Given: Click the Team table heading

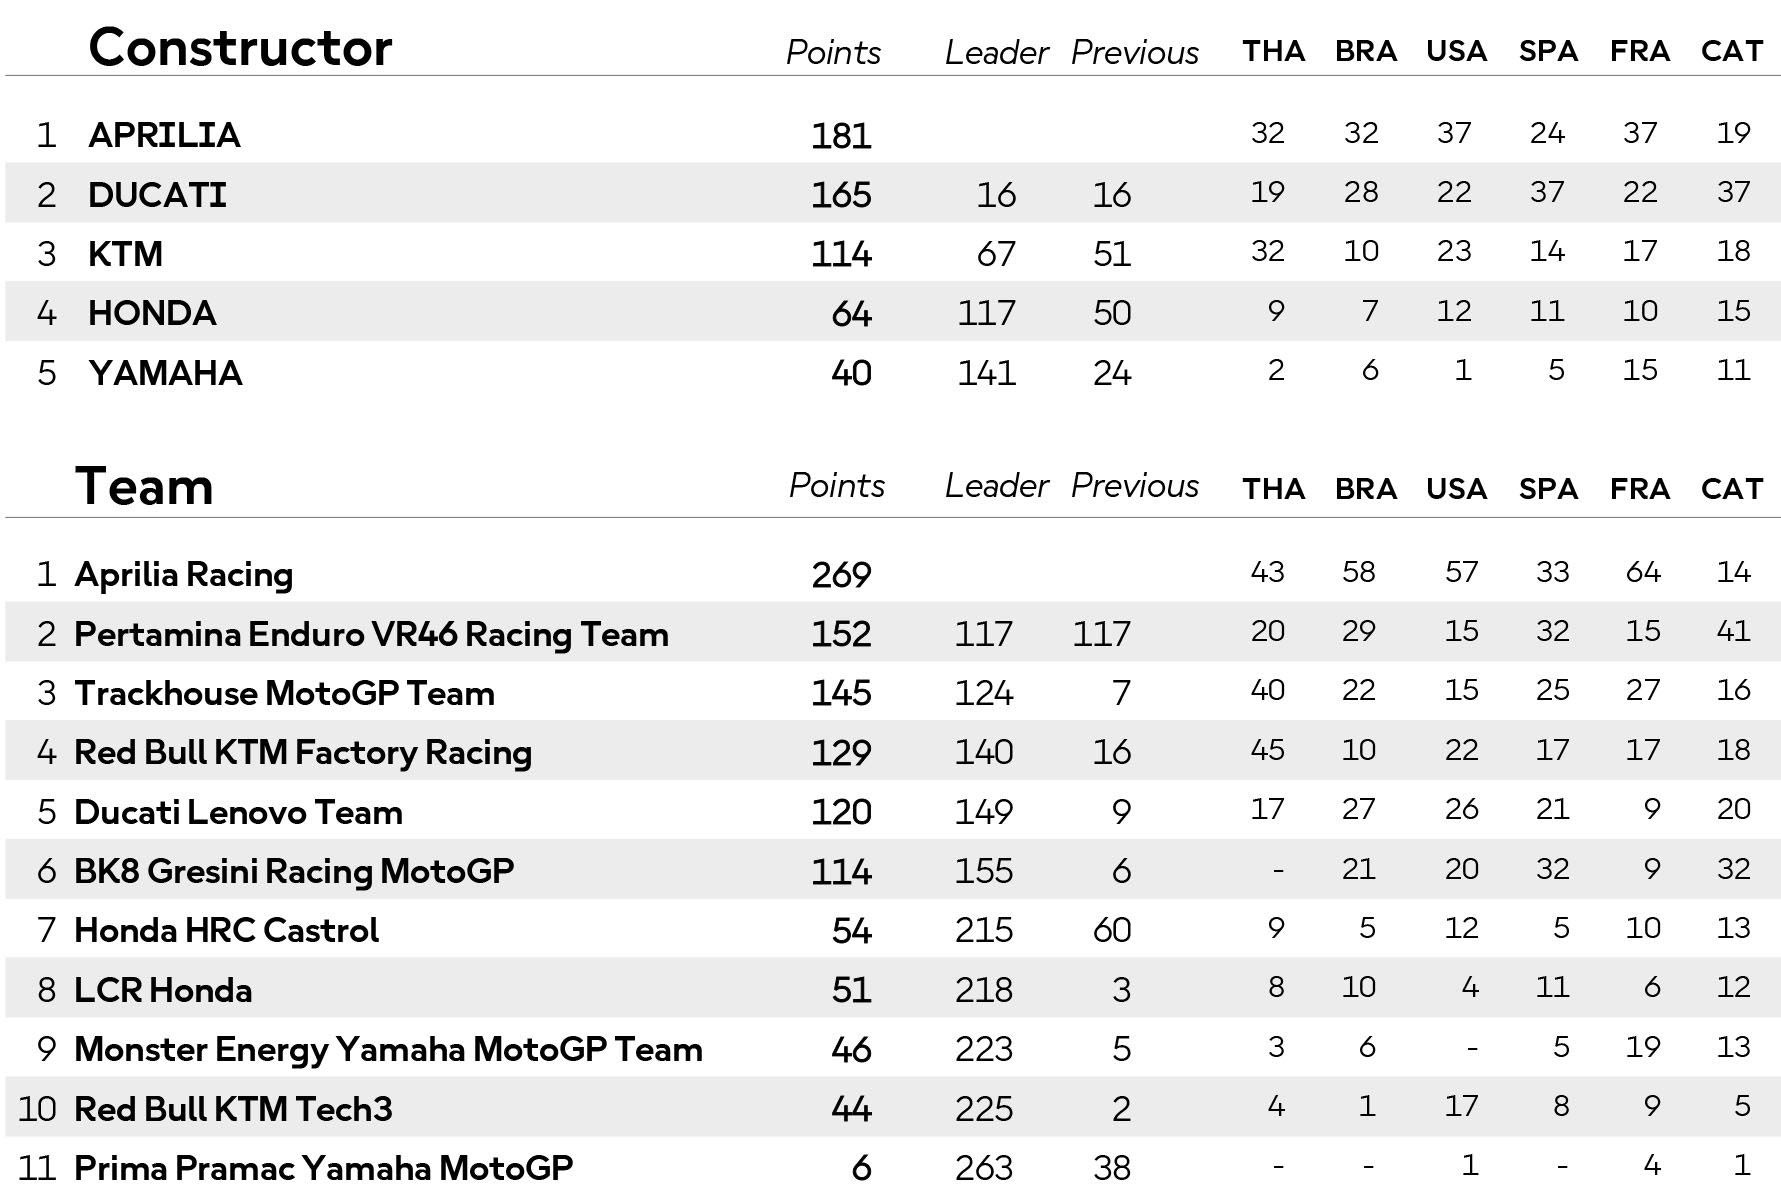Looking at the screenshot, I should [x=144, y=487].
